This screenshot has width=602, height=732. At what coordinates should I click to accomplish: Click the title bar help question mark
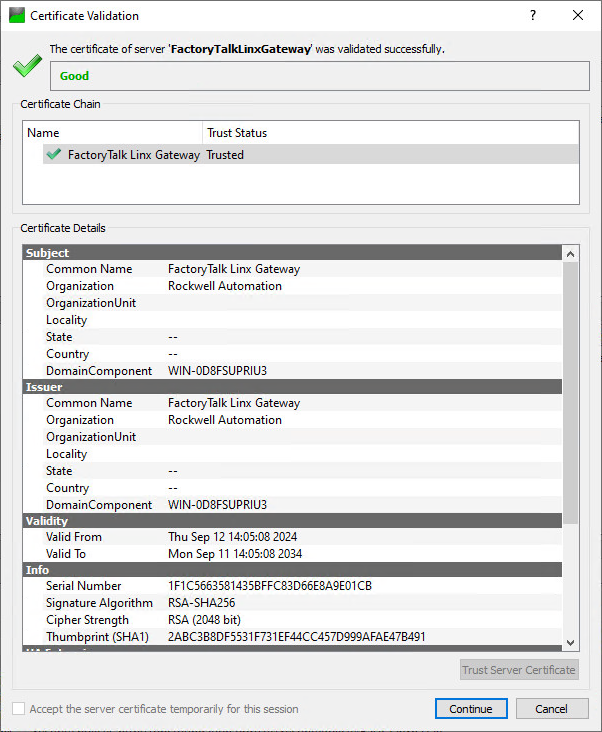coord(532,16)
